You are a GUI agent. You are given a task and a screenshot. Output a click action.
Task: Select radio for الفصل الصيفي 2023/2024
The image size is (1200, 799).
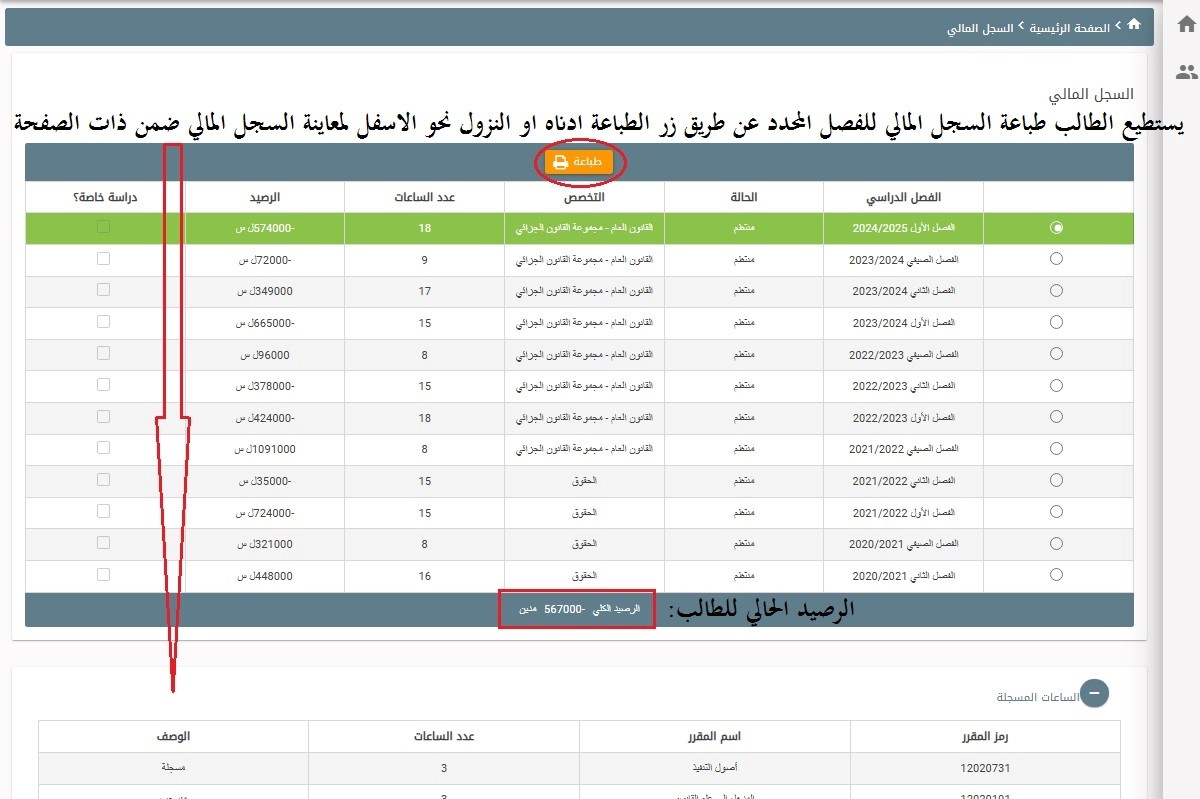(x=1057, y=259)
